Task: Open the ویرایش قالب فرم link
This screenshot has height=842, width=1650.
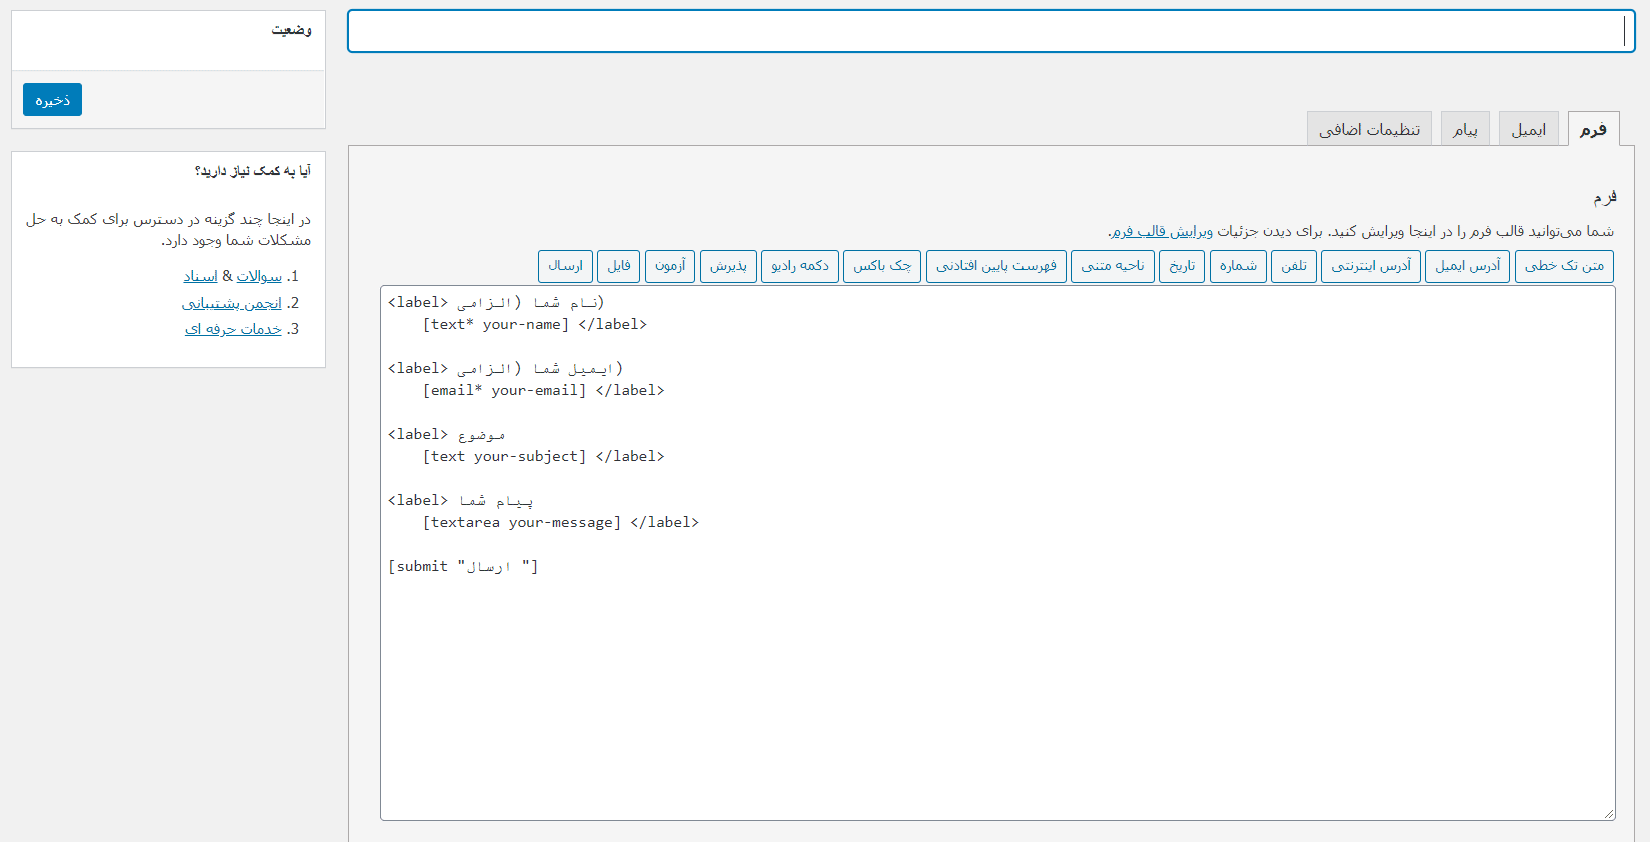Action: 1162,231
